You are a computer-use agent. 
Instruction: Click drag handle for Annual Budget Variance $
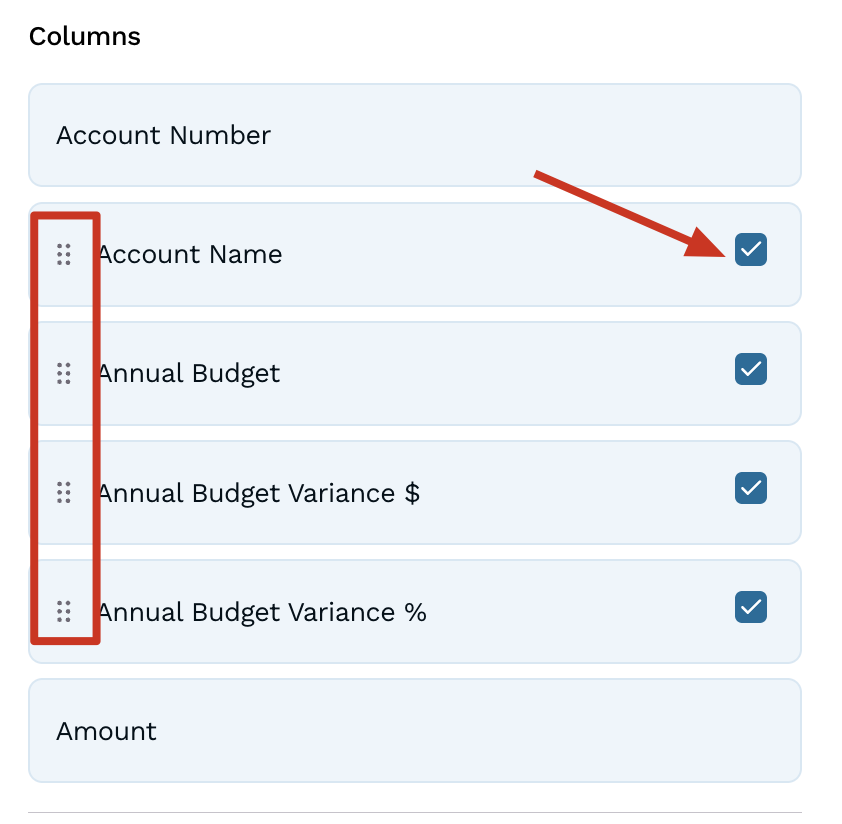(64, 493)
